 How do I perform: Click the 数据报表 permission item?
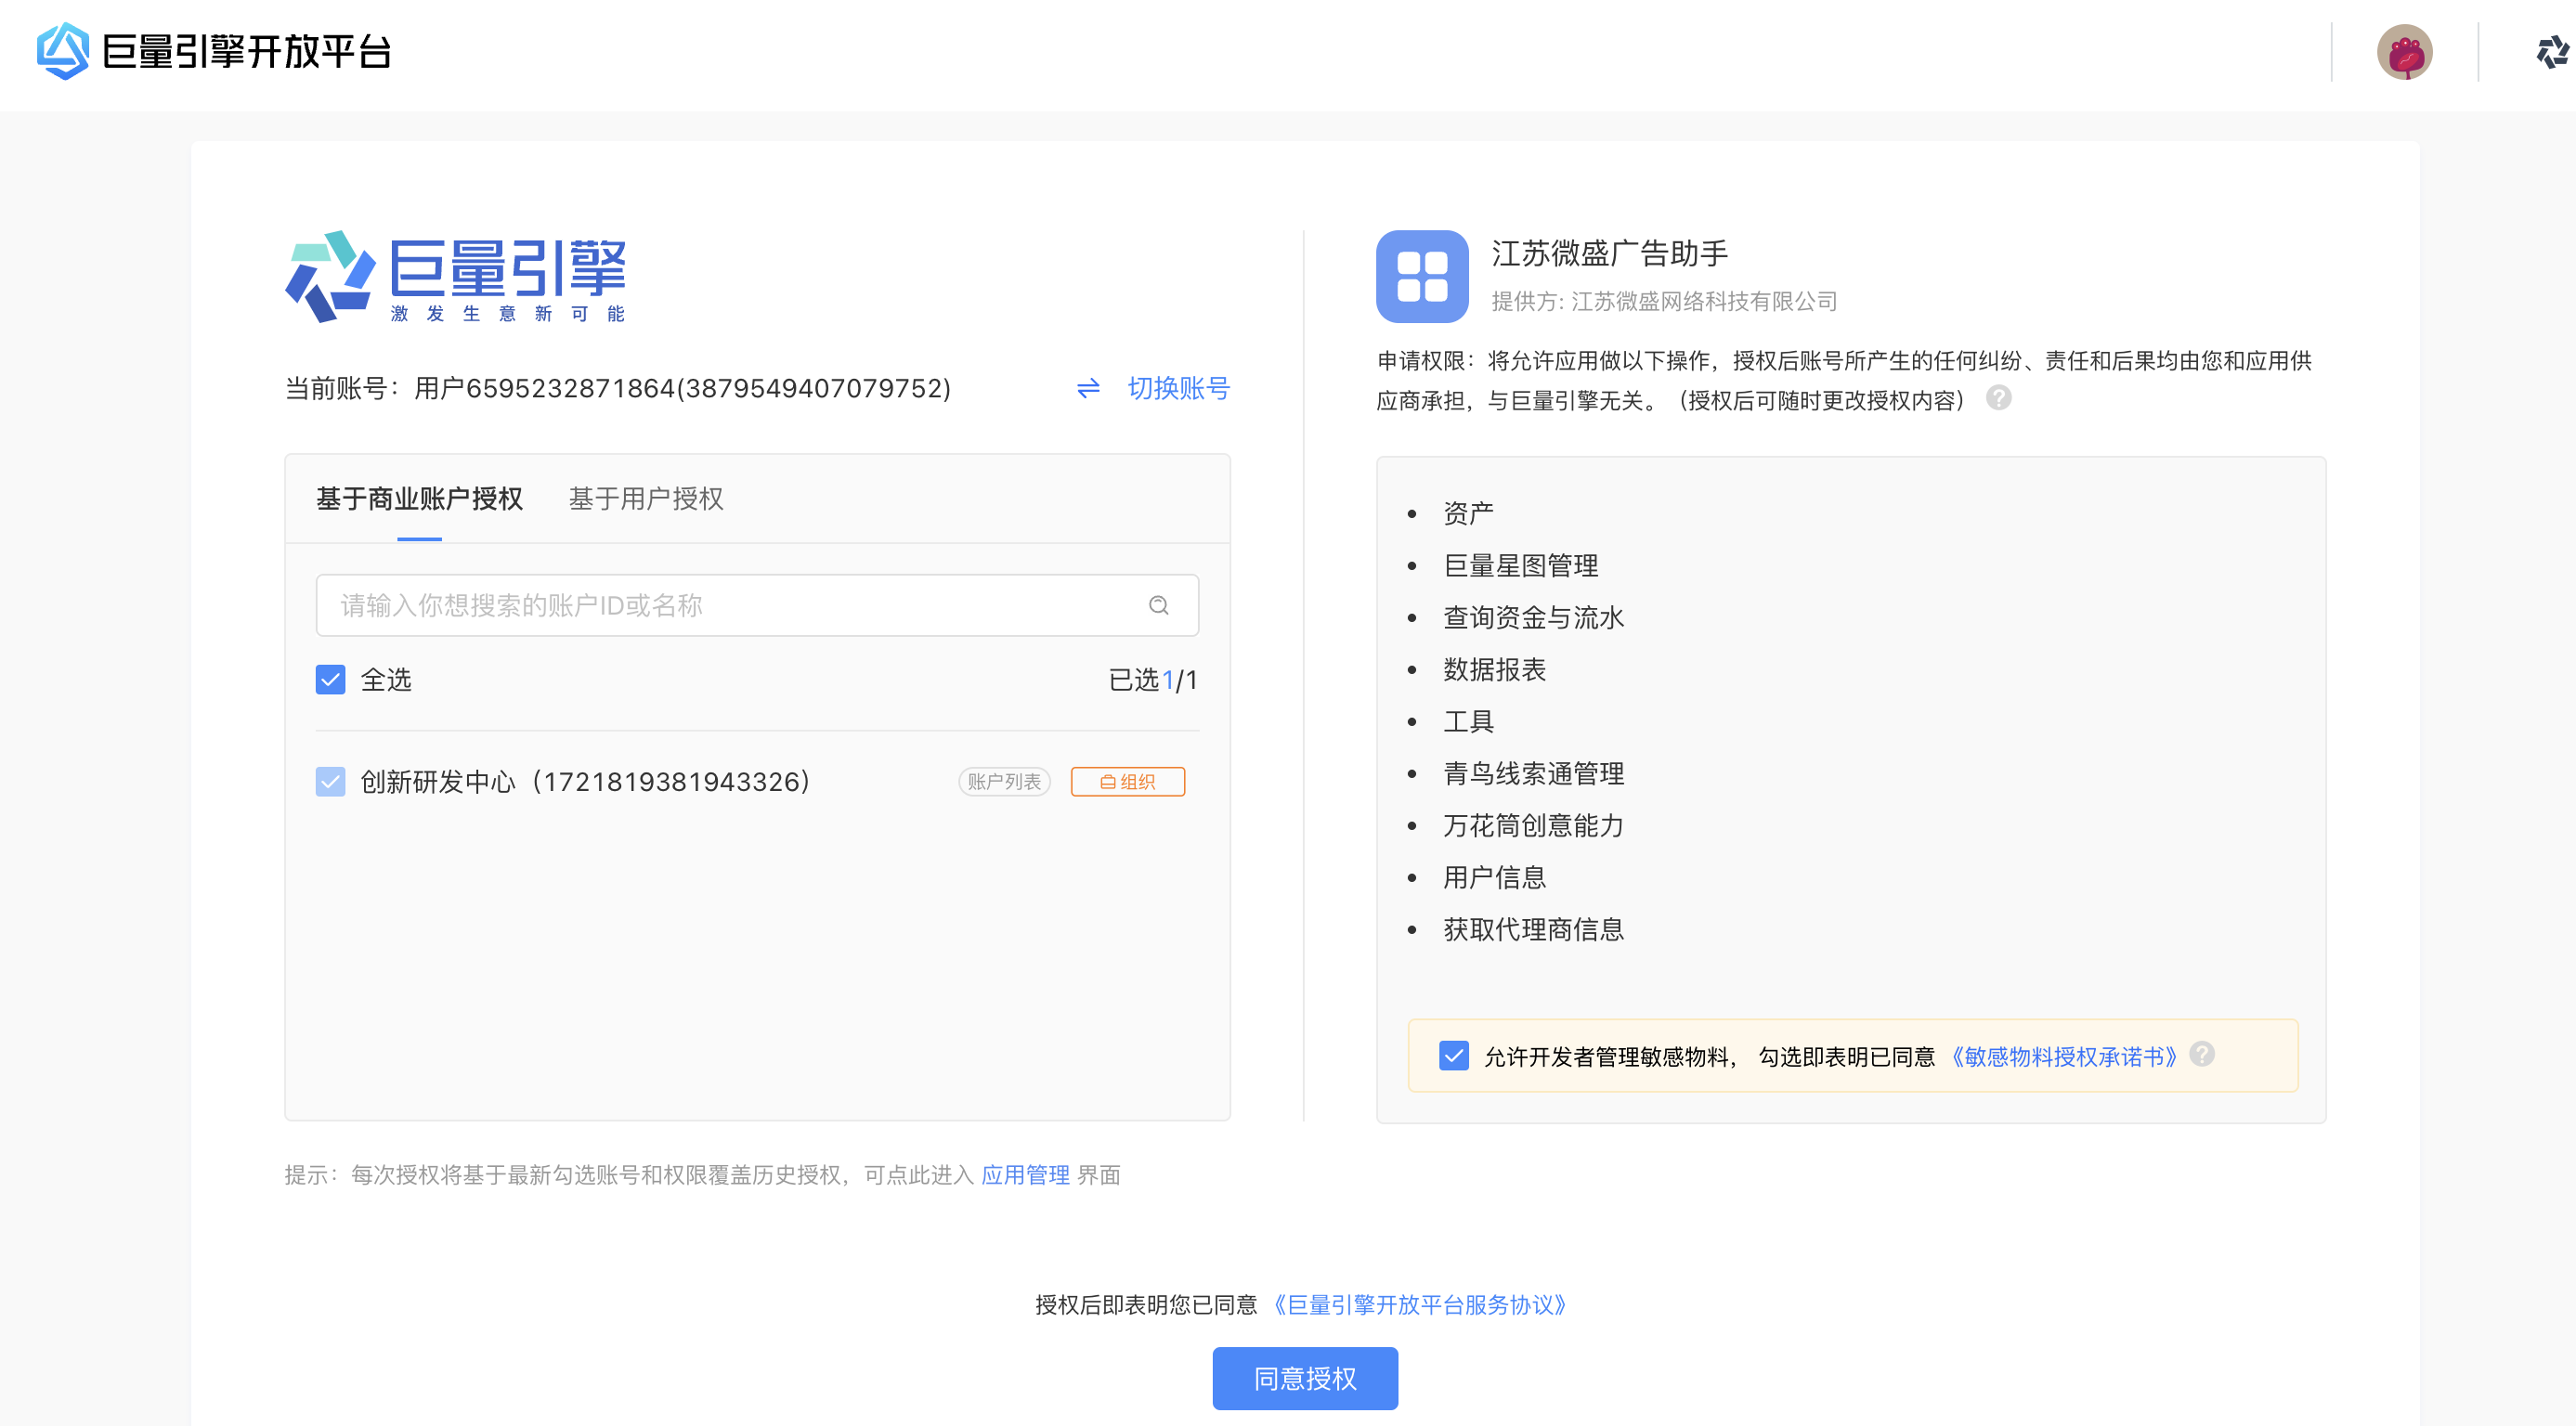(x=1494, y=670)
